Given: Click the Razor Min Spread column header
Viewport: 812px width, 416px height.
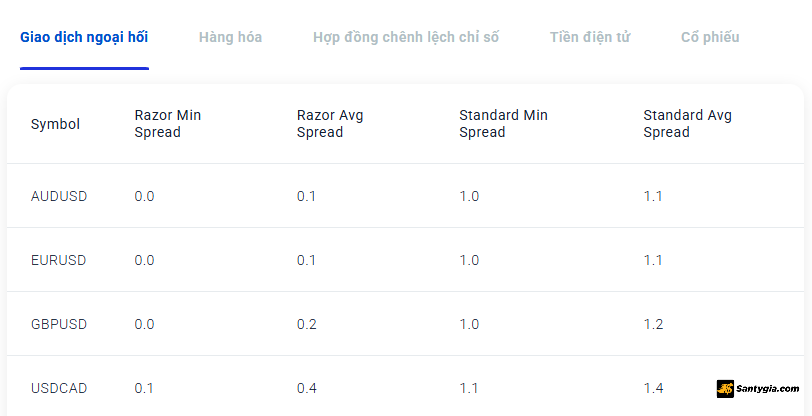Looking at the screenshot, I should 168,124.
